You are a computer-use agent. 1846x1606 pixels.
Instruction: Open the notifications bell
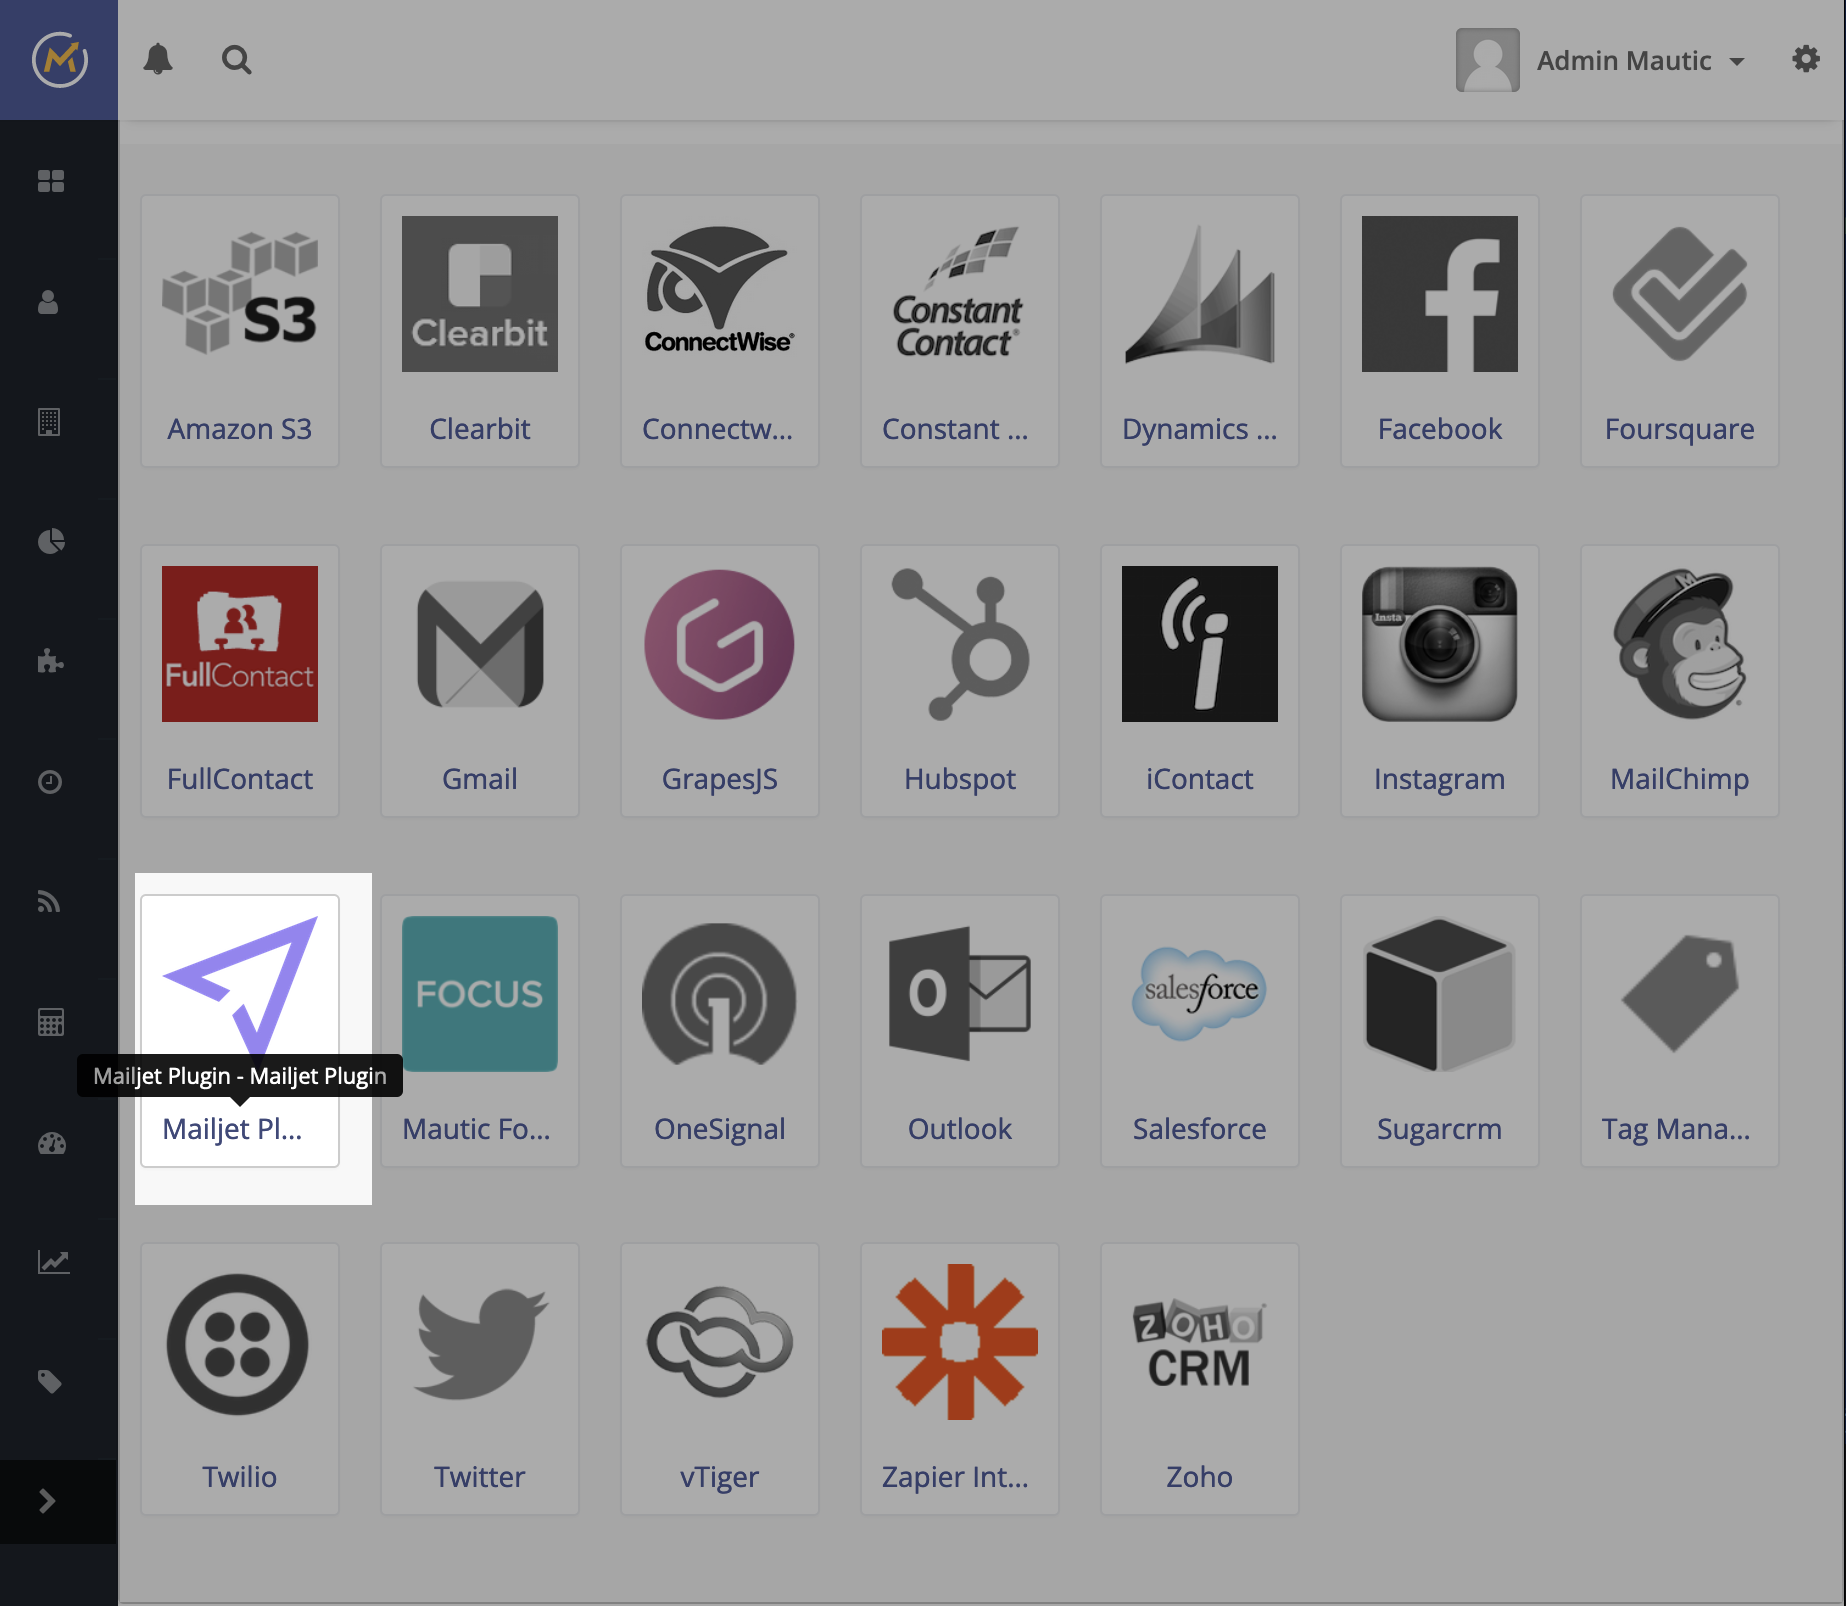(158, 60)
